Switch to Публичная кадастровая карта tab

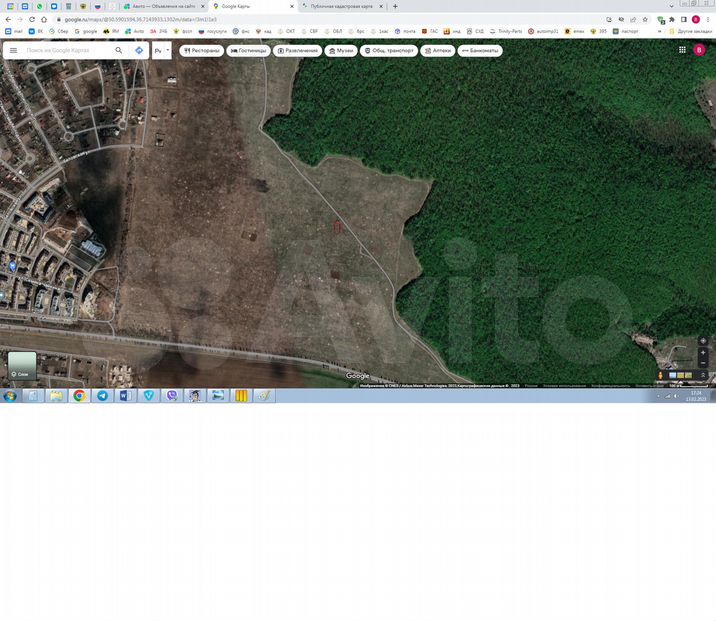[x=340, y=6]
